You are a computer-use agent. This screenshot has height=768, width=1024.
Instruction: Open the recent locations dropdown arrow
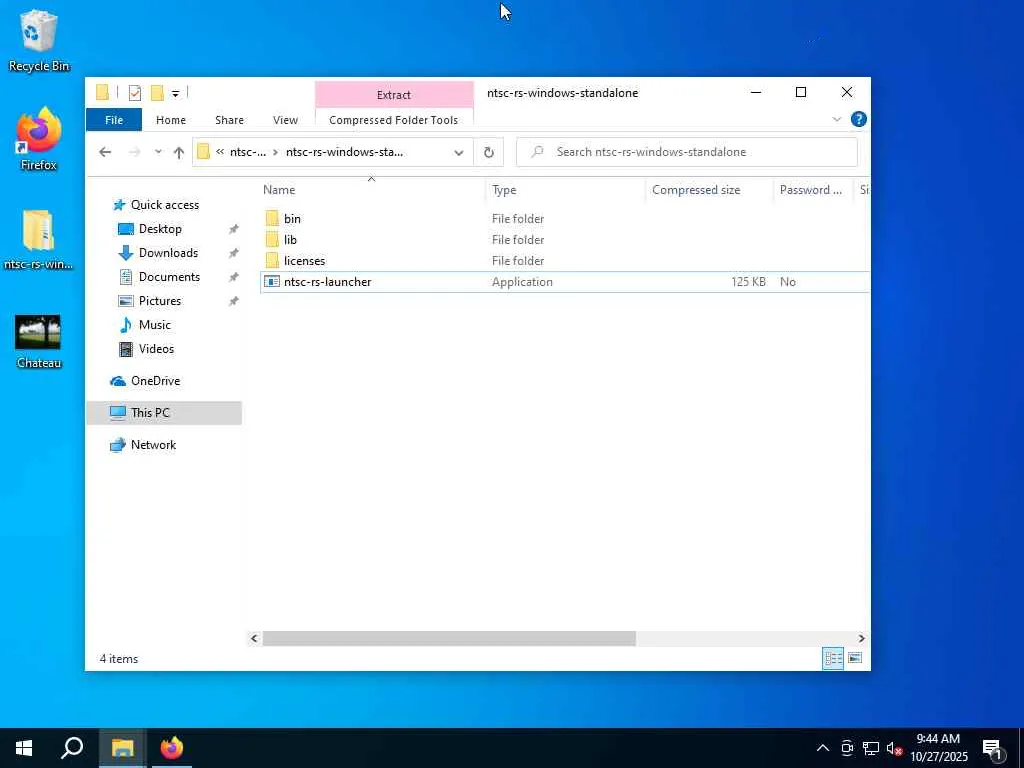coord(158,152)
